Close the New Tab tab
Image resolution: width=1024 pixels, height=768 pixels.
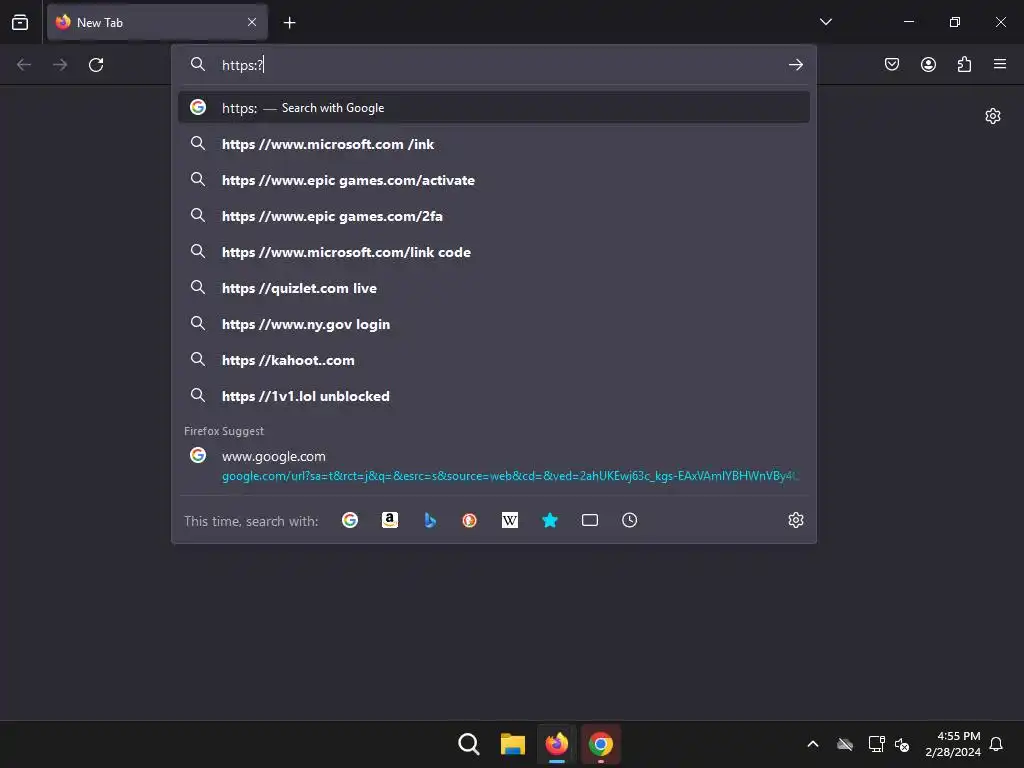click(252, 22)
